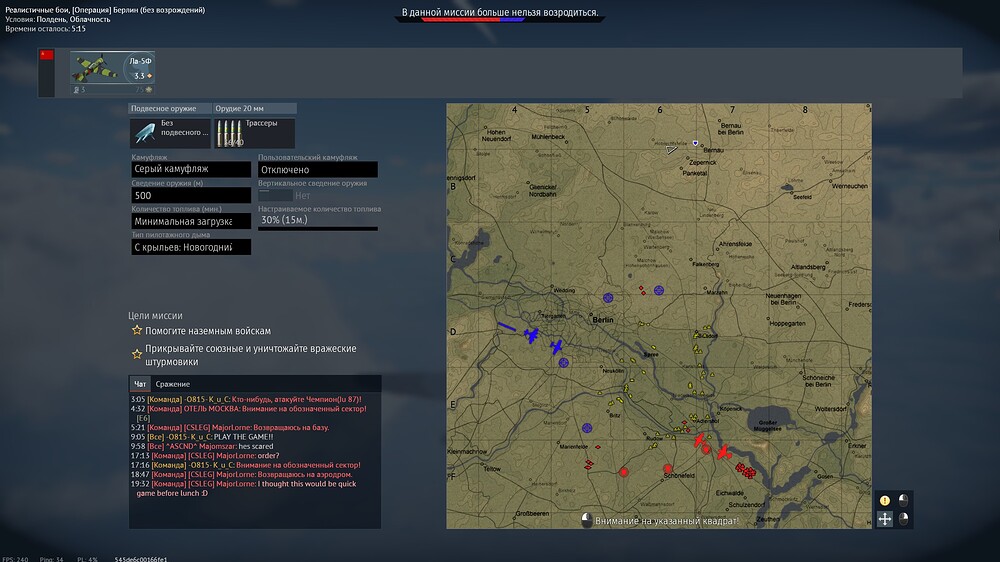Click the lower mouse-button hint icon
The image size is (1000, 562).
(903, 518)
